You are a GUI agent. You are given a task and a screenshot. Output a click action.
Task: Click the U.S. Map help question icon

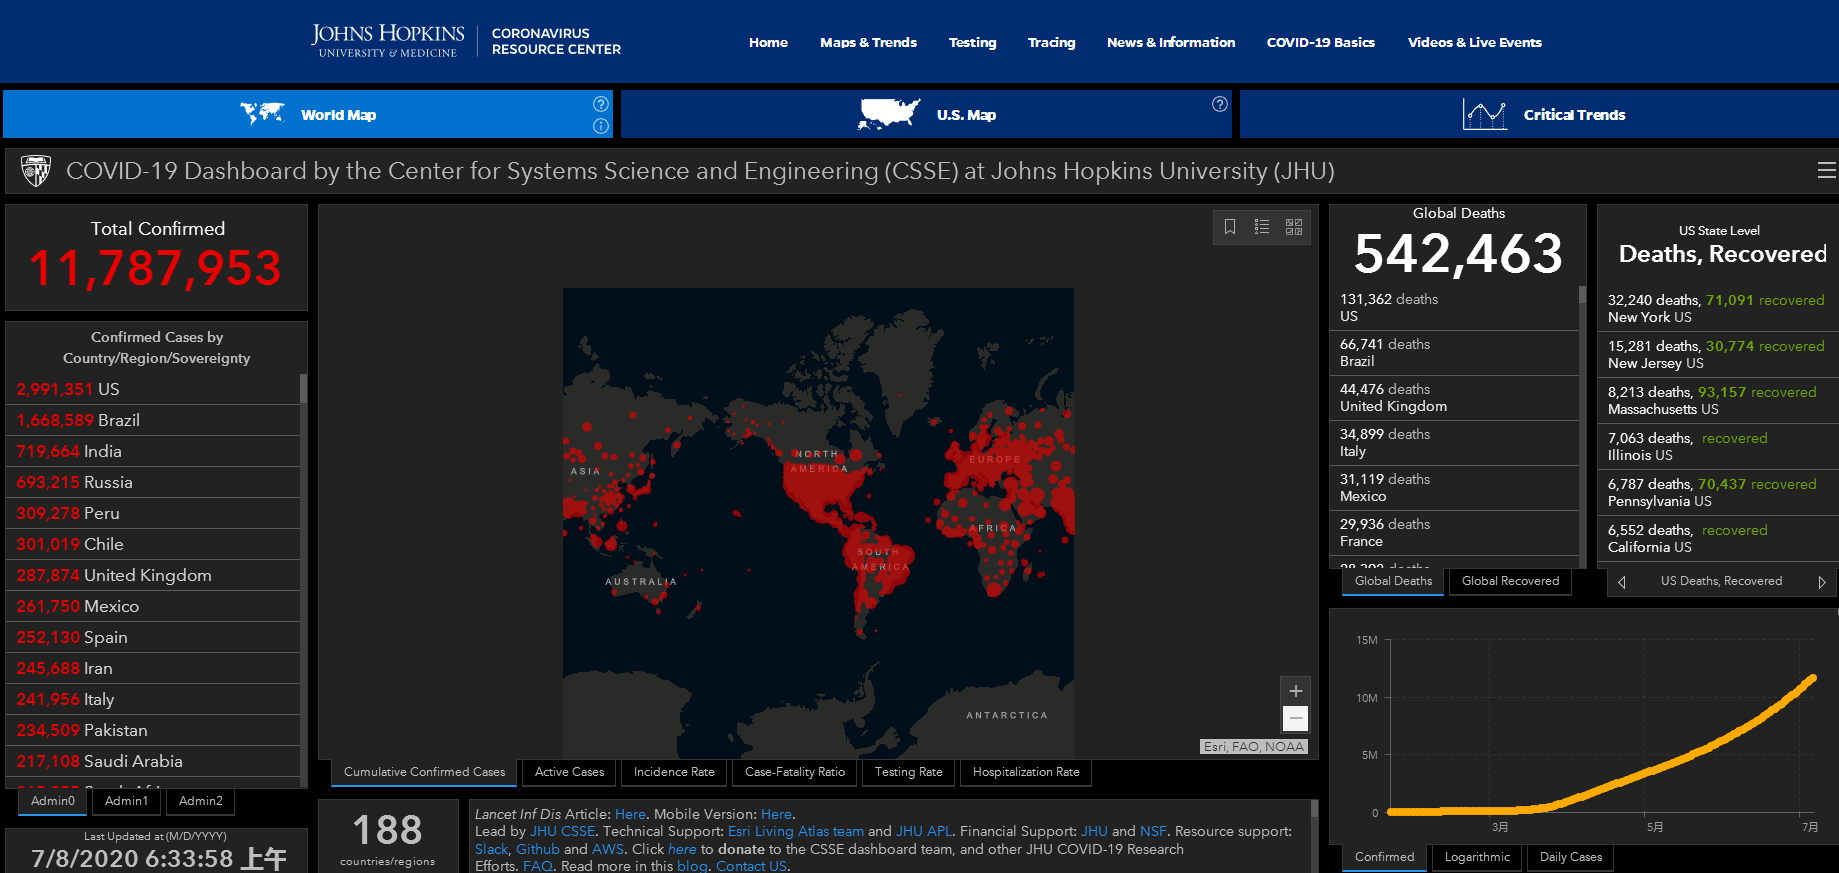pyautogui.click(x=1220, y=104)
